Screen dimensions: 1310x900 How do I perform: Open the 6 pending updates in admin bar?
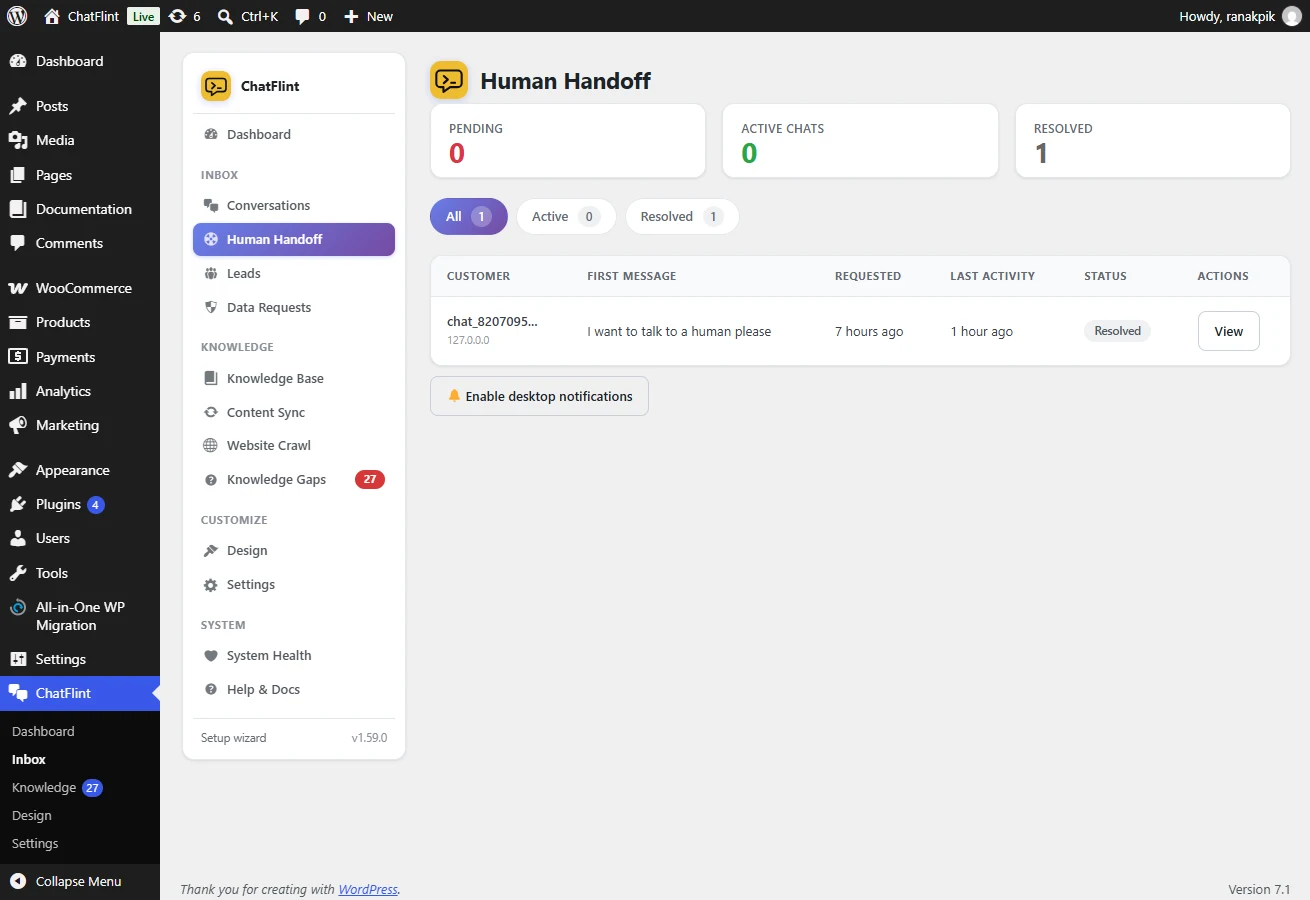185,16
